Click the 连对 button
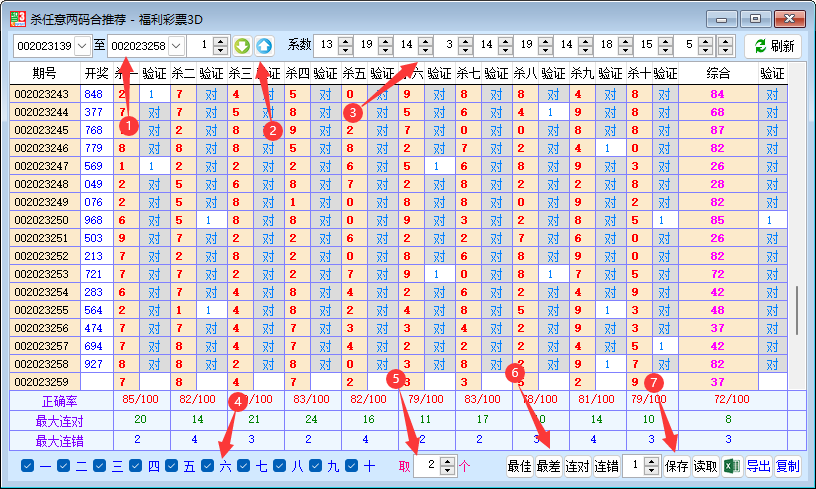 [577, 466]
